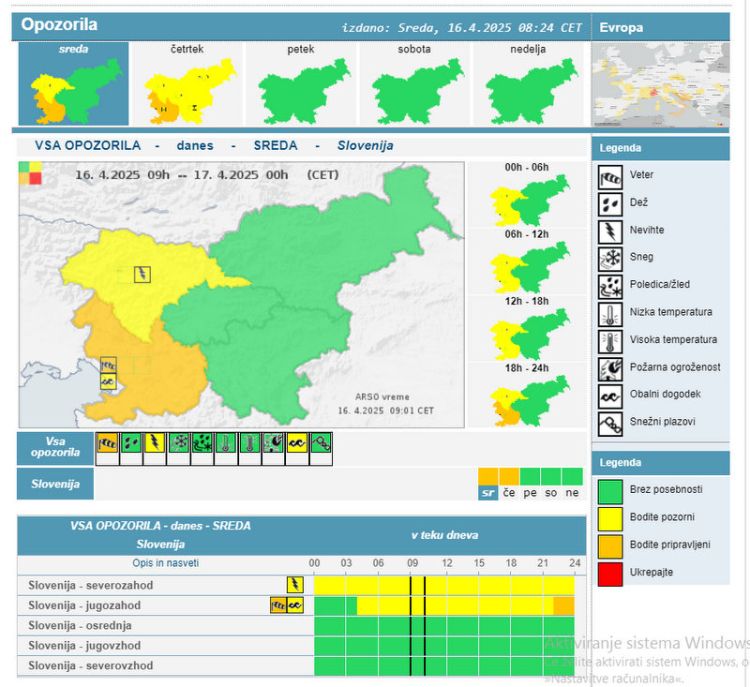
Task: Click the avalanche icon in Vsa opozorila row
Action: click(321, 443)
